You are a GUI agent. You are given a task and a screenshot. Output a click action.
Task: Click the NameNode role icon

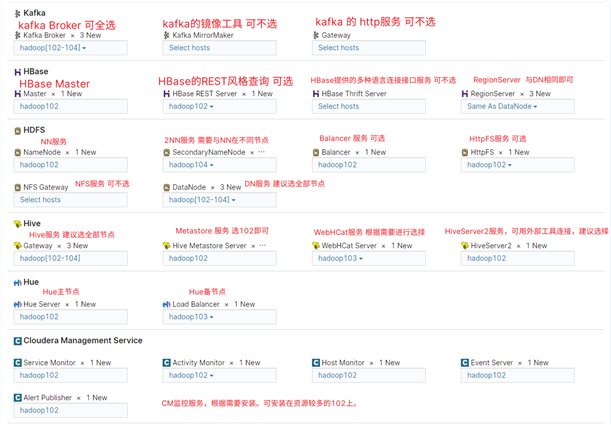click(18, 153)
